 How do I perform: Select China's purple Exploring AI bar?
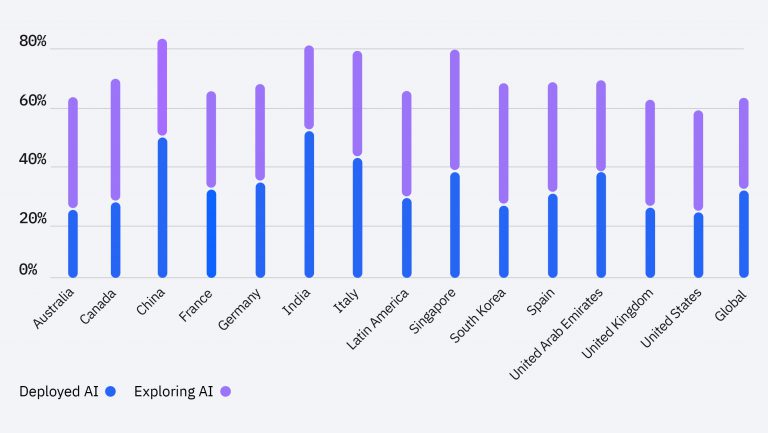click(x=162, y=87)
